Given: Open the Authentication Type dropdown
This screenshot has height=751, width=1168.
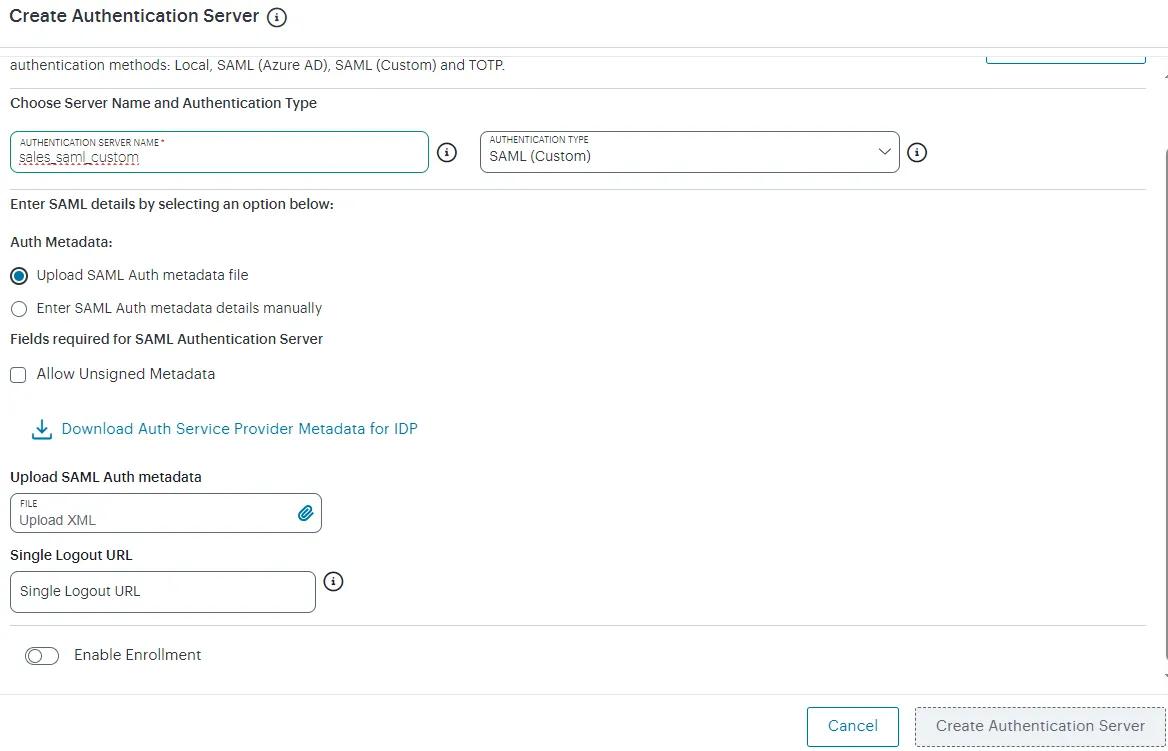Looking at the screenshot, I should pos(690,152).
